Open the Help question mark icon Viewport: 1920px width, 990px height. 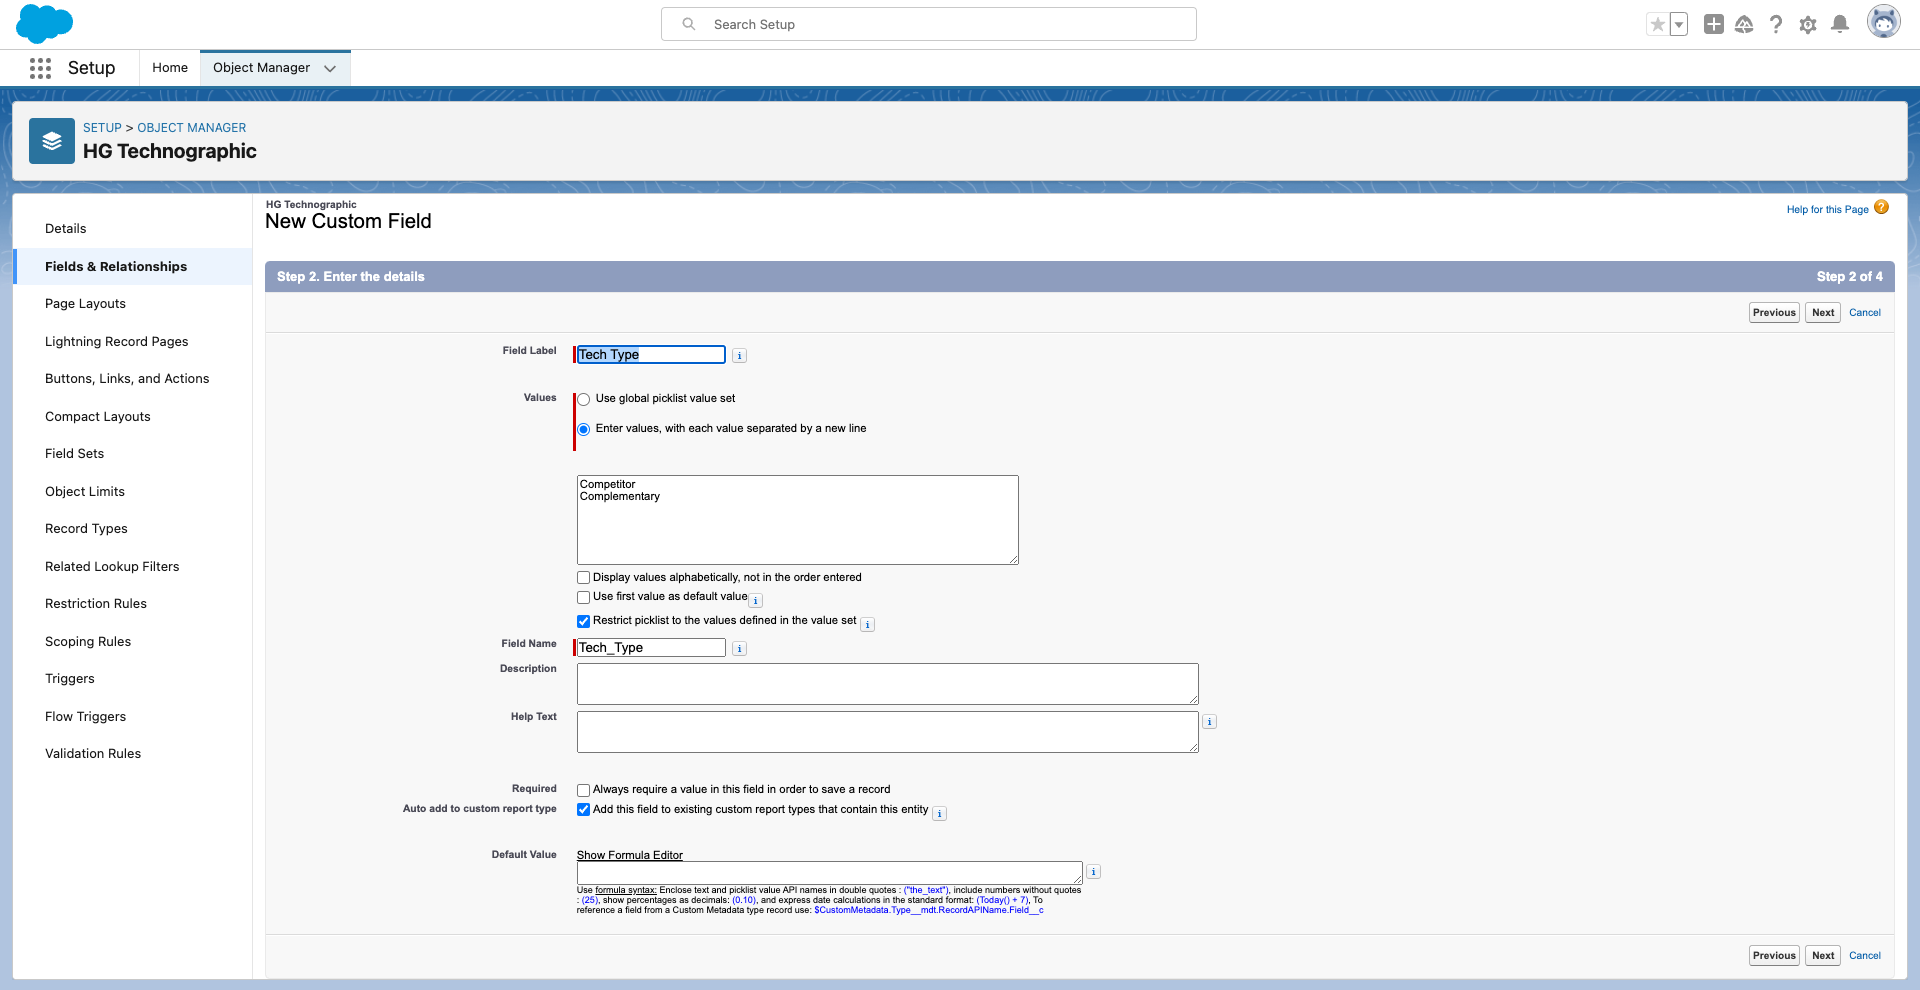1776,24
